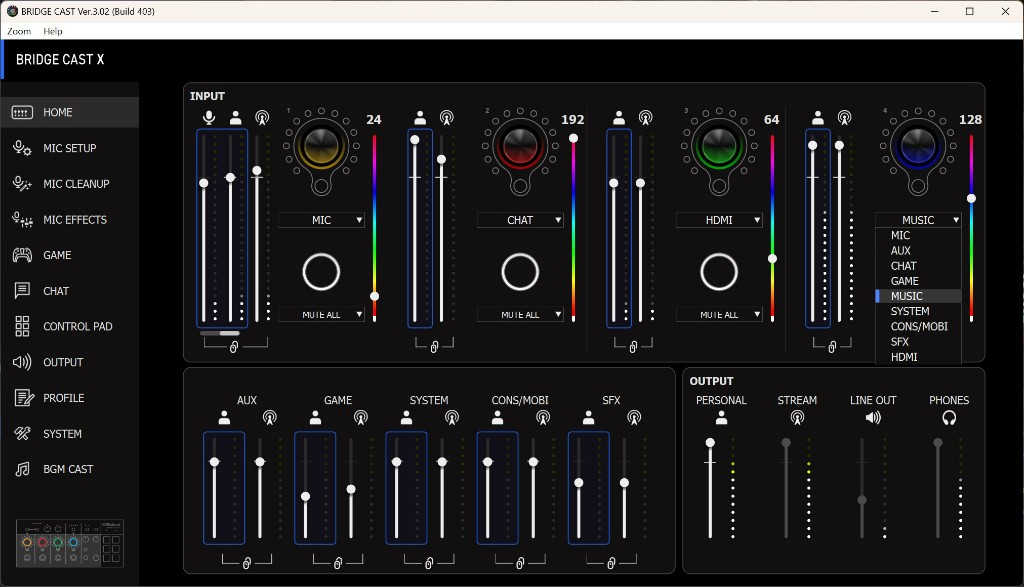
Task: Open the PROFILE page
Action: pyautogui.click(x=62, y=398)
